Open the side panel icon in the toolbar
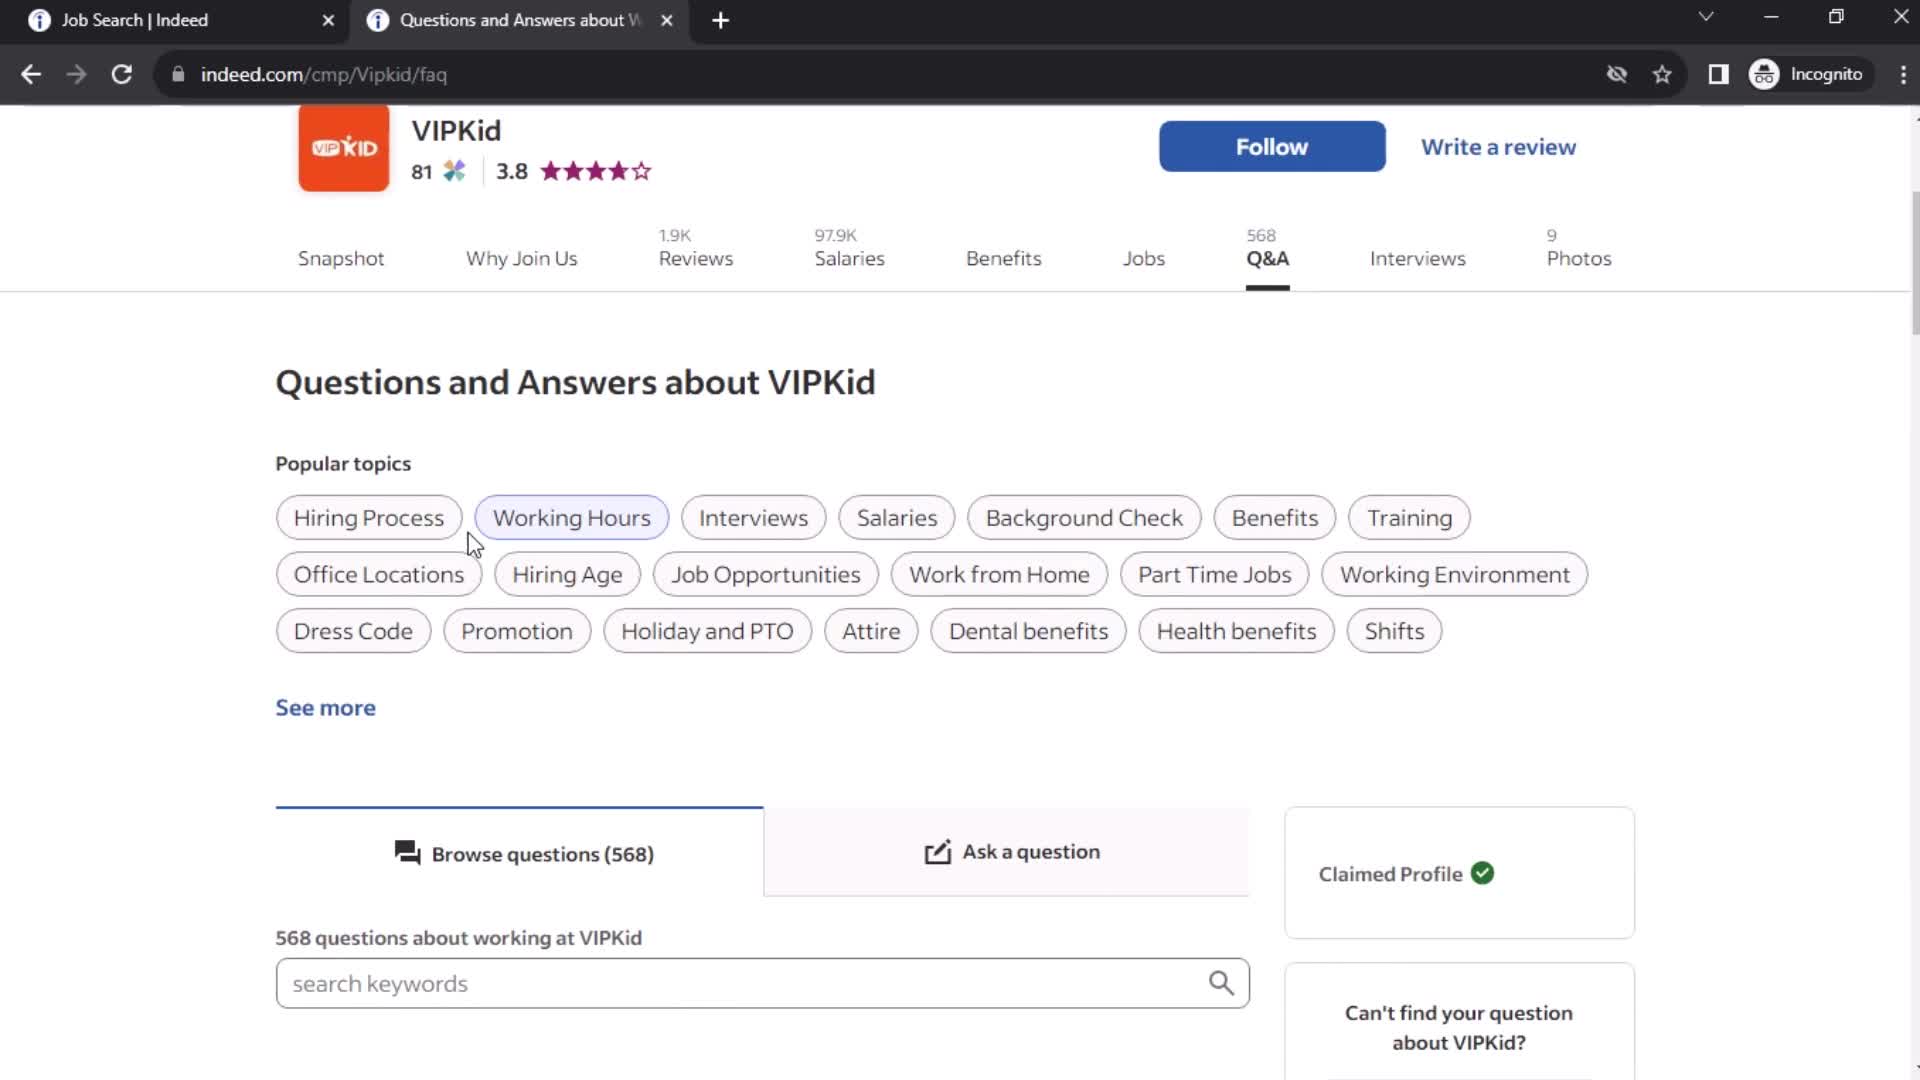The image size is (1920, 1080). click(x=1718, y=74)
